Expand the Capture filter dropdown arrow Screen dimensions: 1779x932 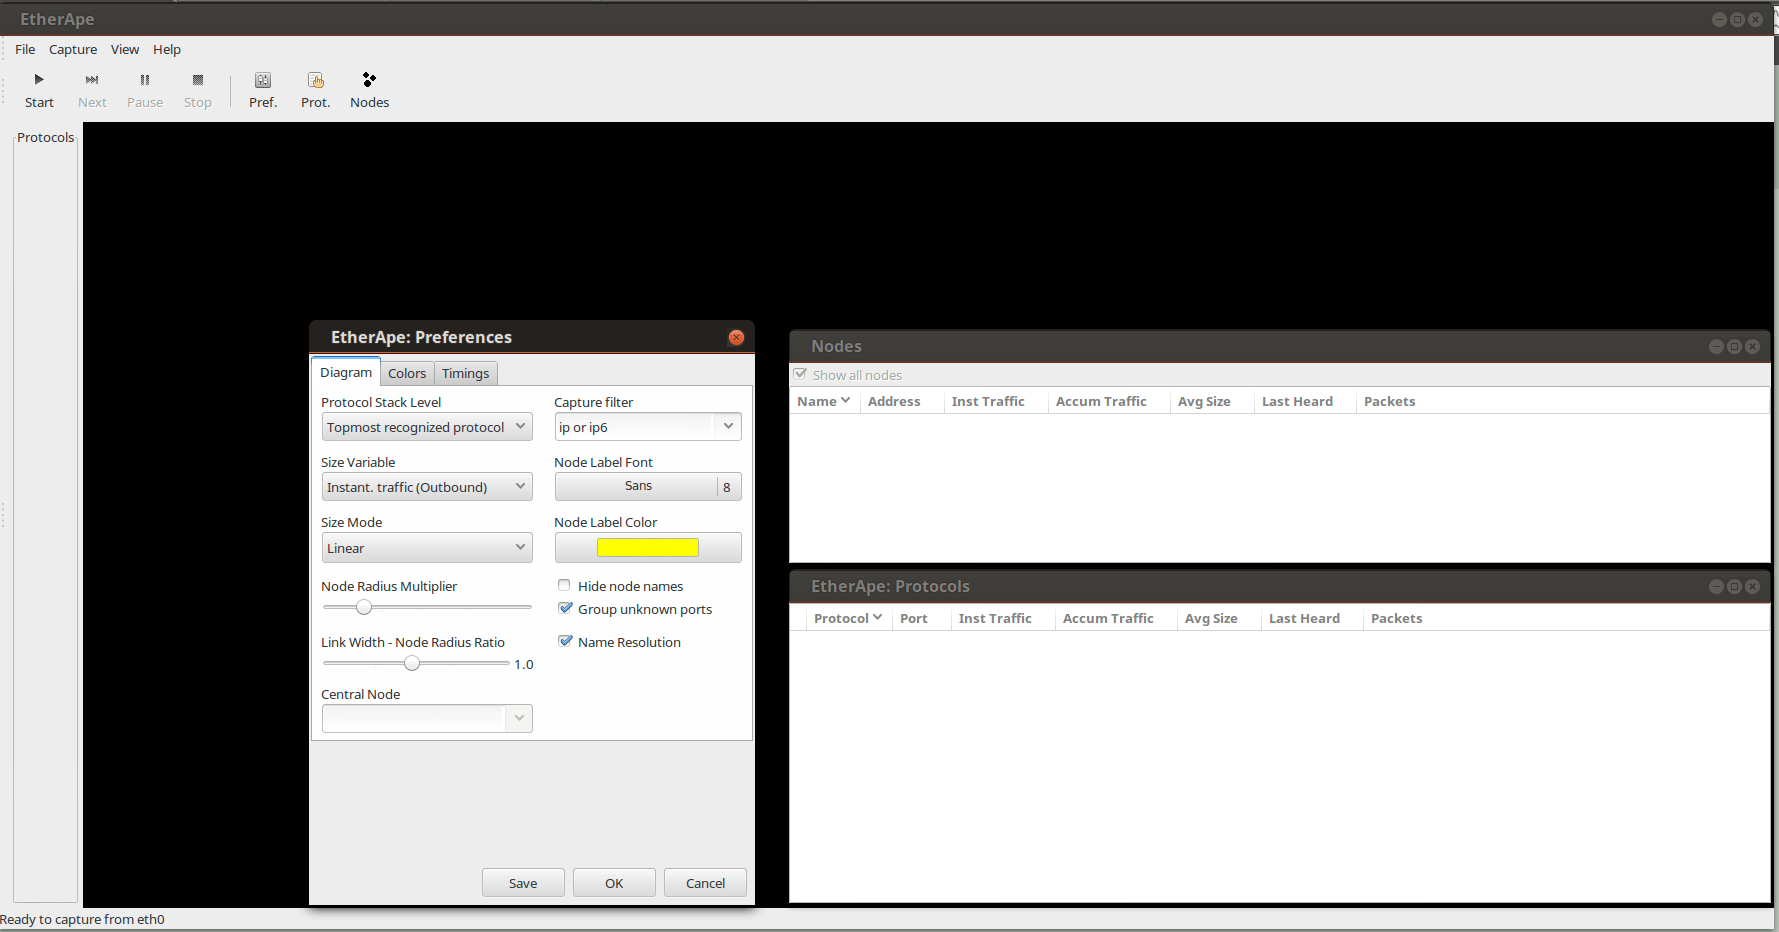tap(729, 426)
